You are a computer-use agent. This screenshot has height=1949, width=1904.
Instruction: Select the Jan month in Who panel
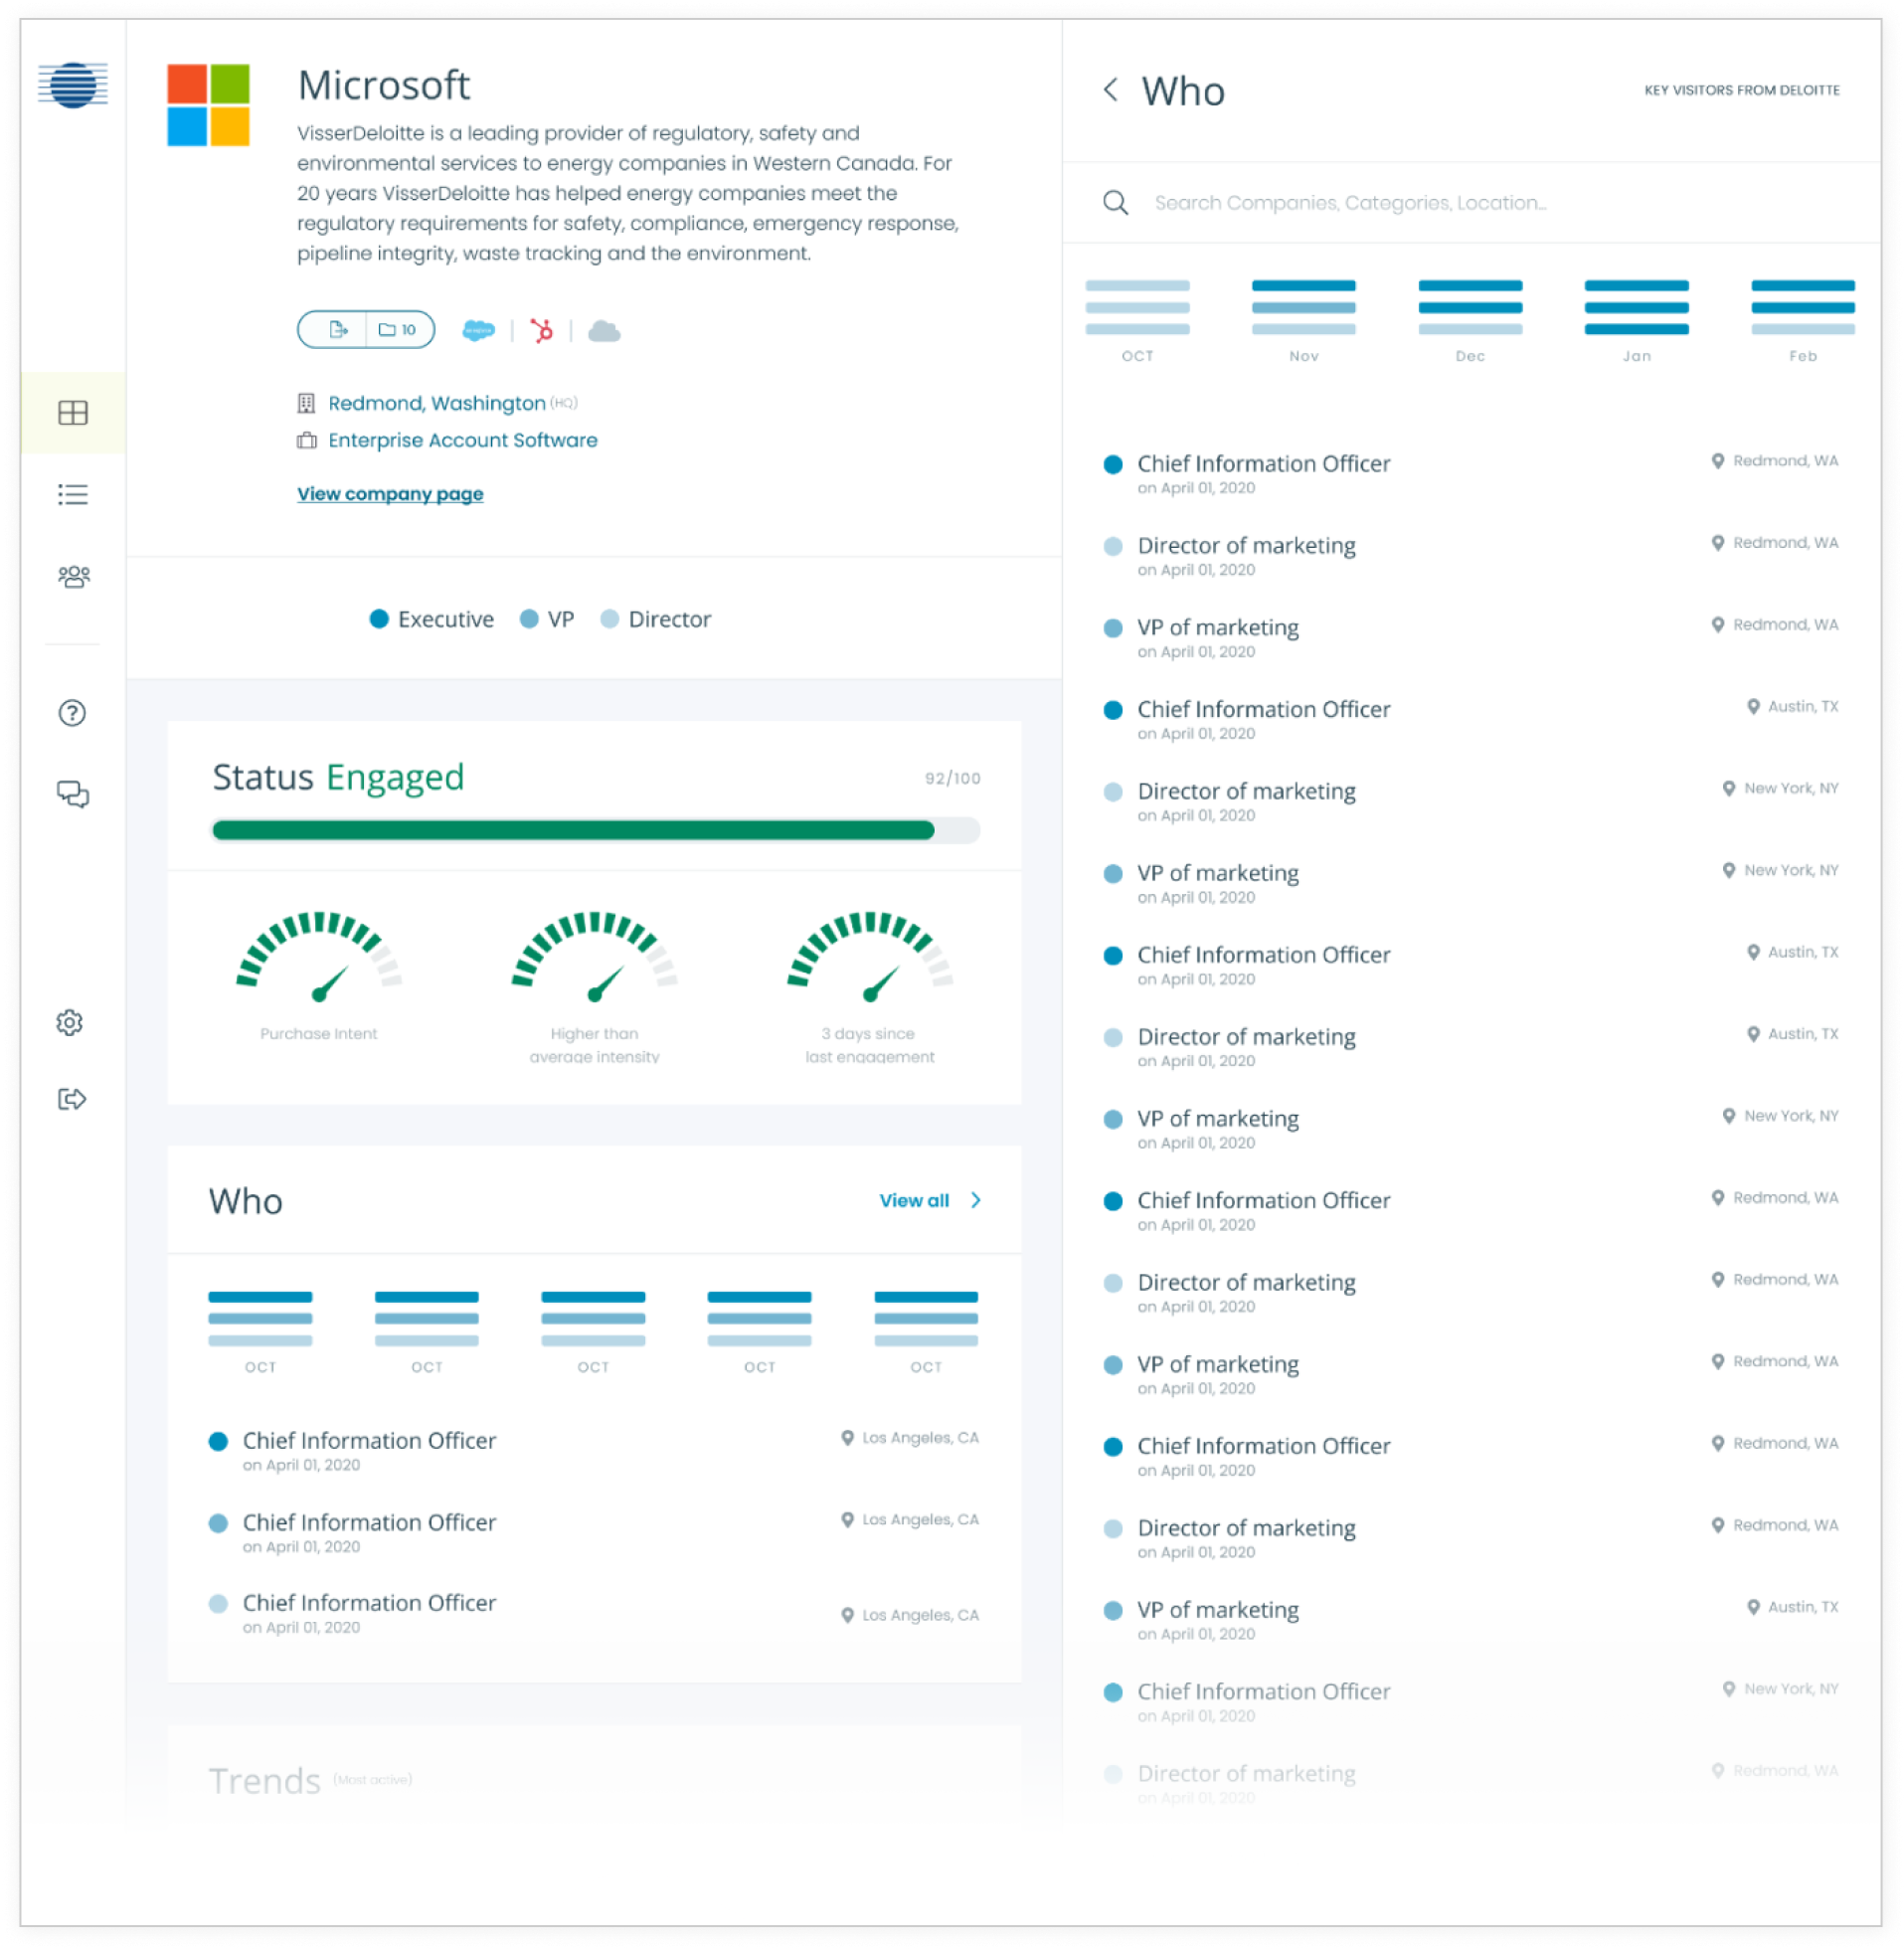pos(1636,320)
